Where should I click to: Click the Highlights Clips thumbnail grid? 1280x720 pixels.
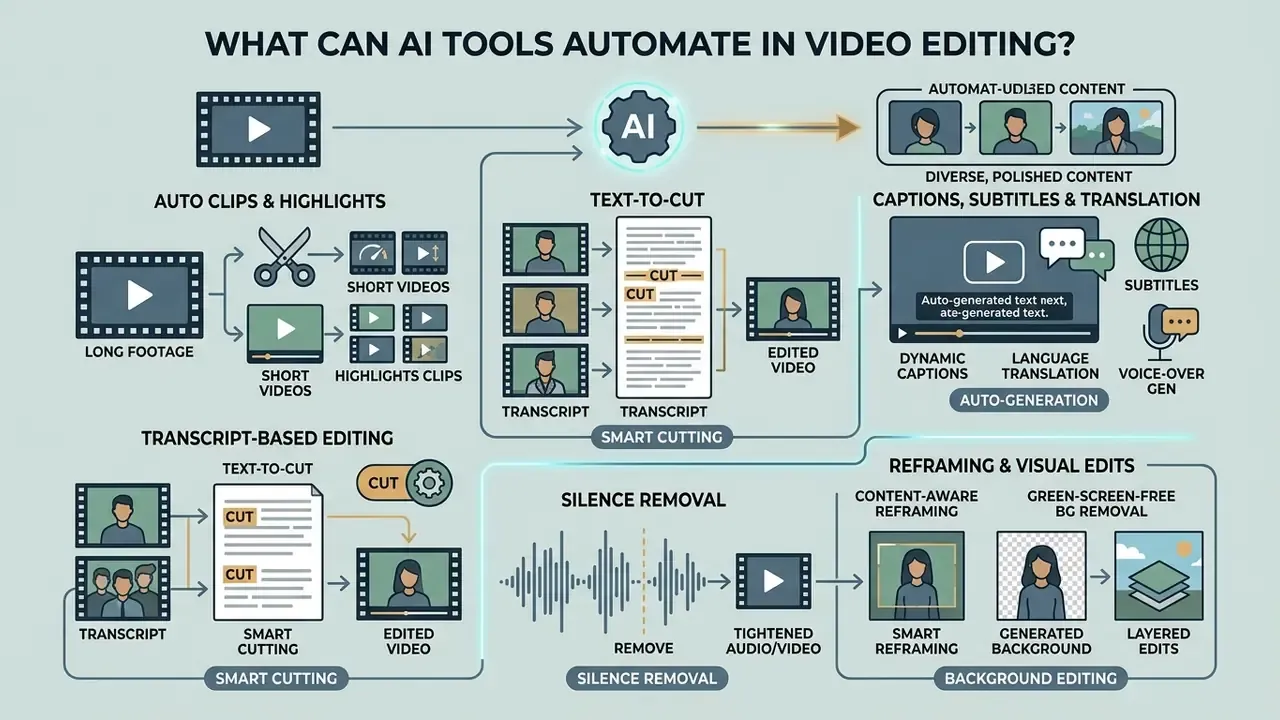pos(398,333)
